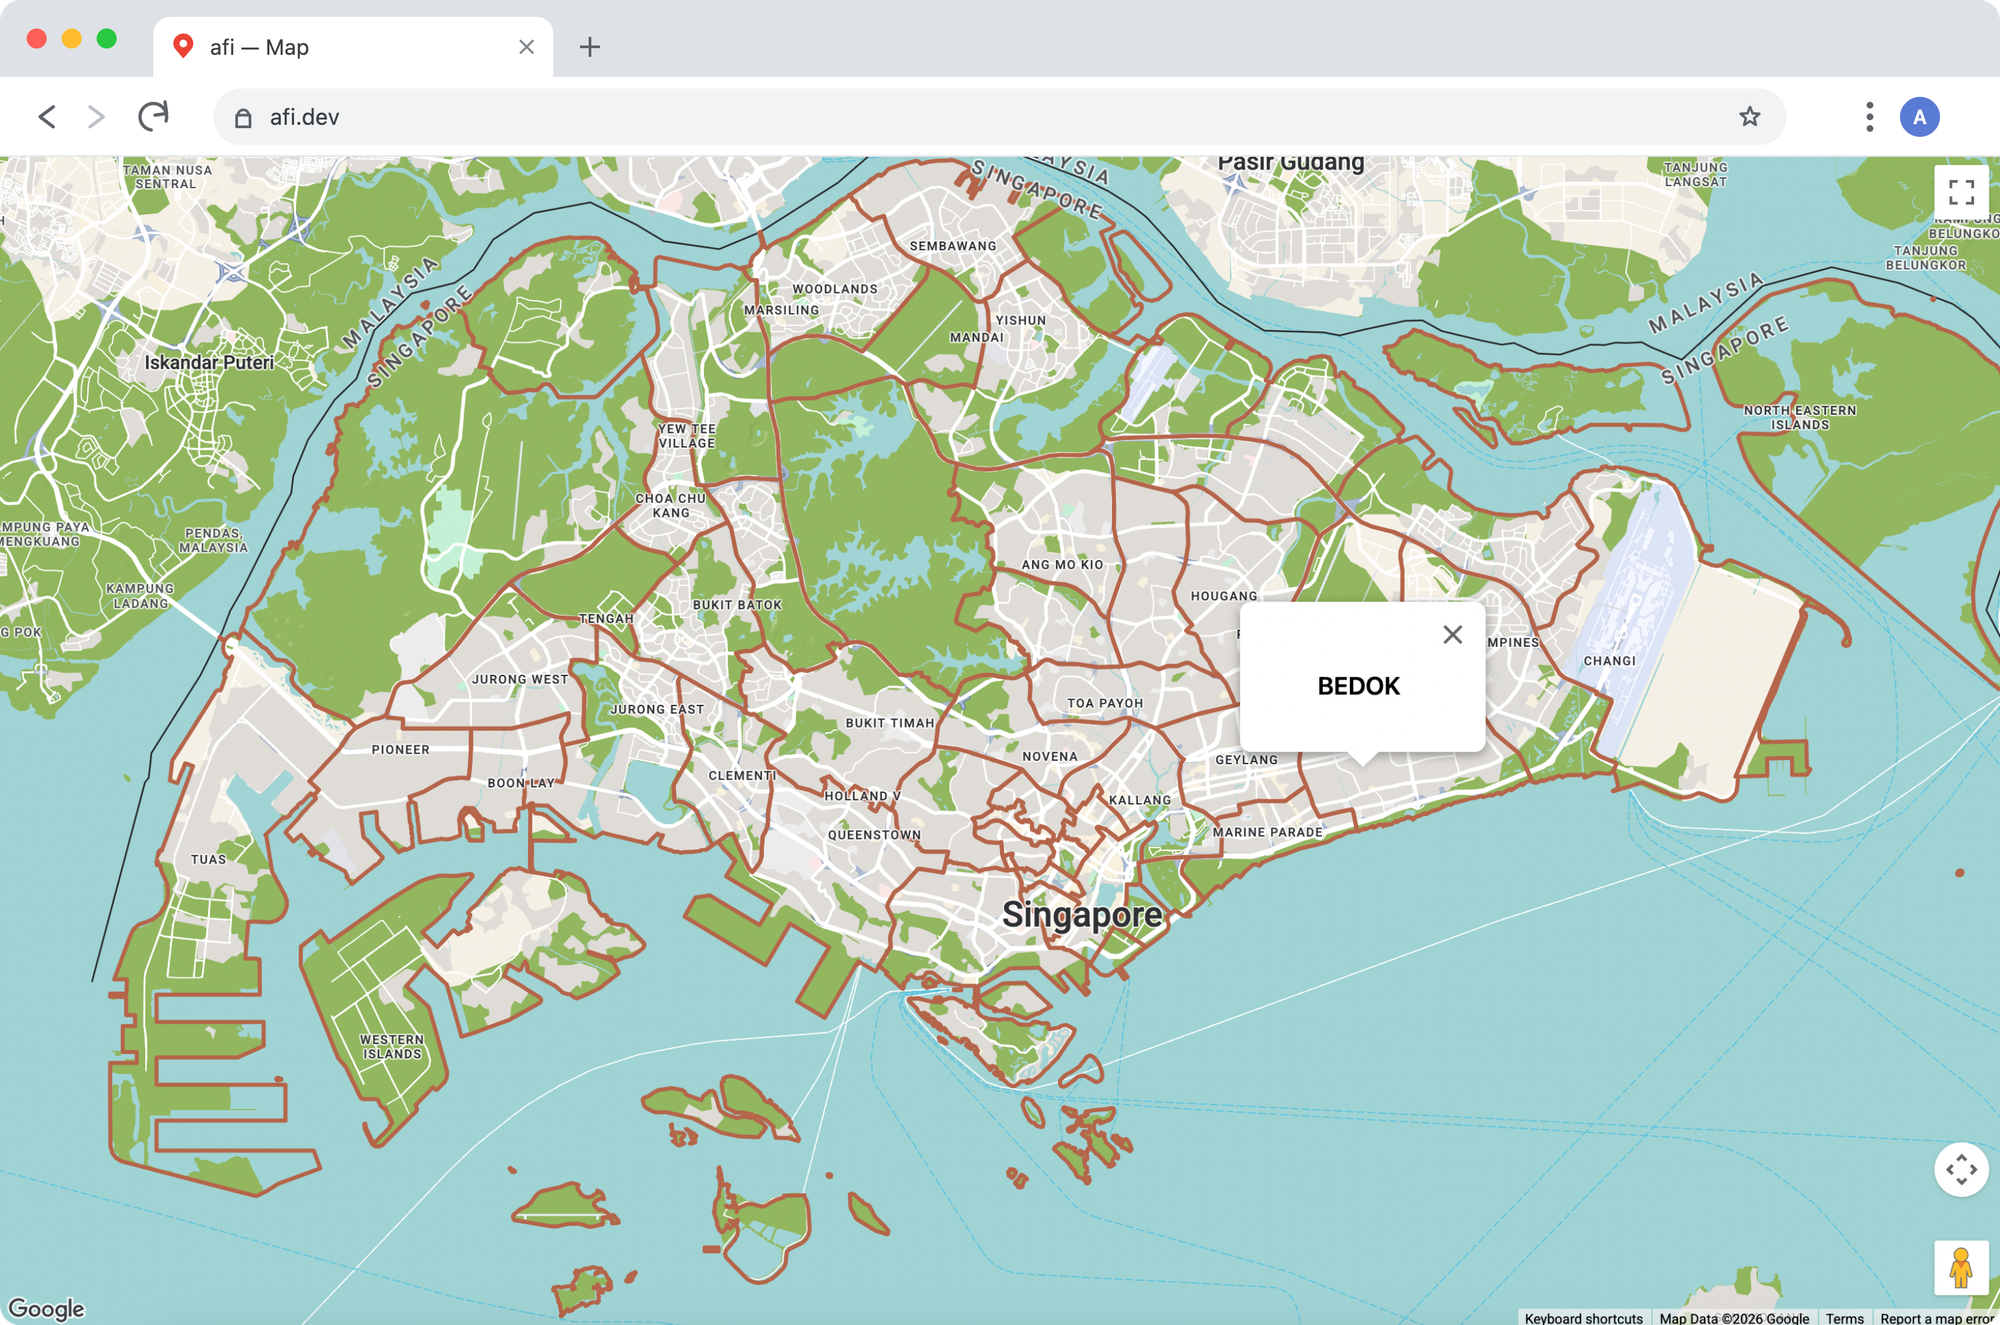
Task: Click the JURONG WEST area label
Action: click(x=520, y=679)
